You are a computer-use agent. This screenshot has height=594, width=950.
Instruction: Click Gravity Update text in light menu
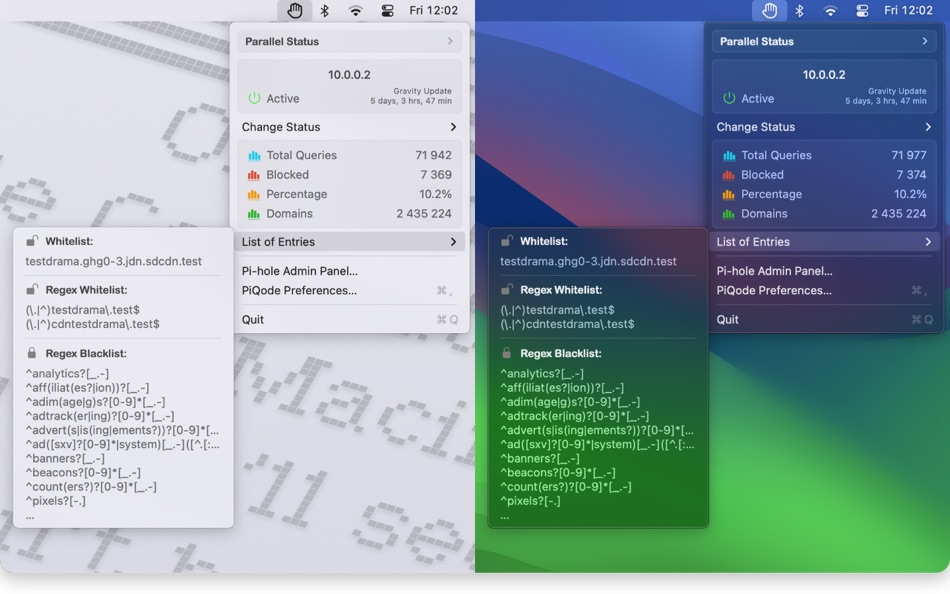pos(422,91)
